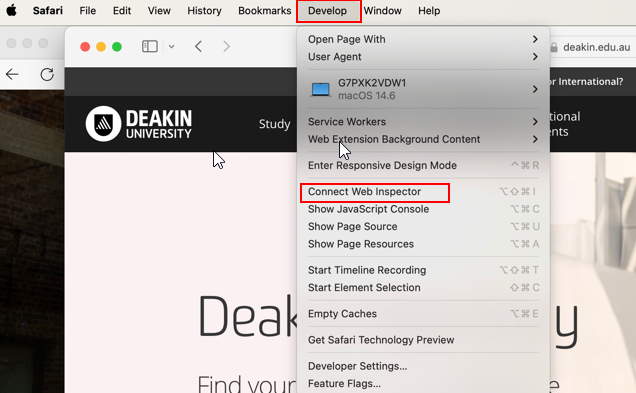Go forward with Safari forward chevron
636x393 pixels.
[x=226, y=47]
